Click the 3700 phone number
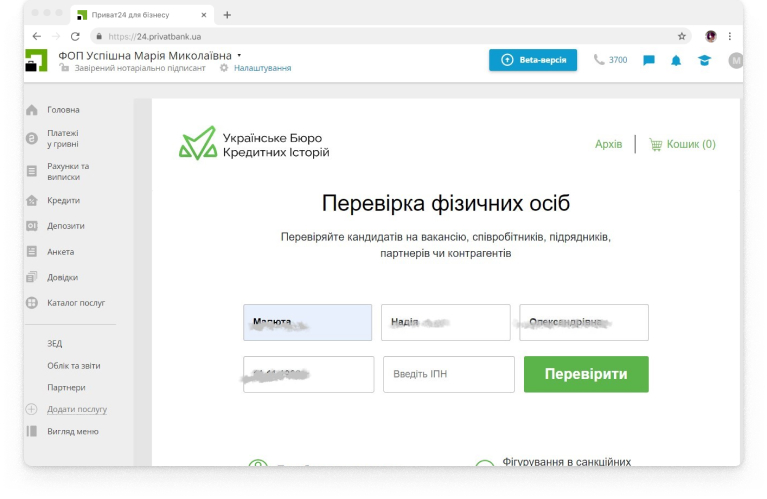 click(x=618, y=60)
